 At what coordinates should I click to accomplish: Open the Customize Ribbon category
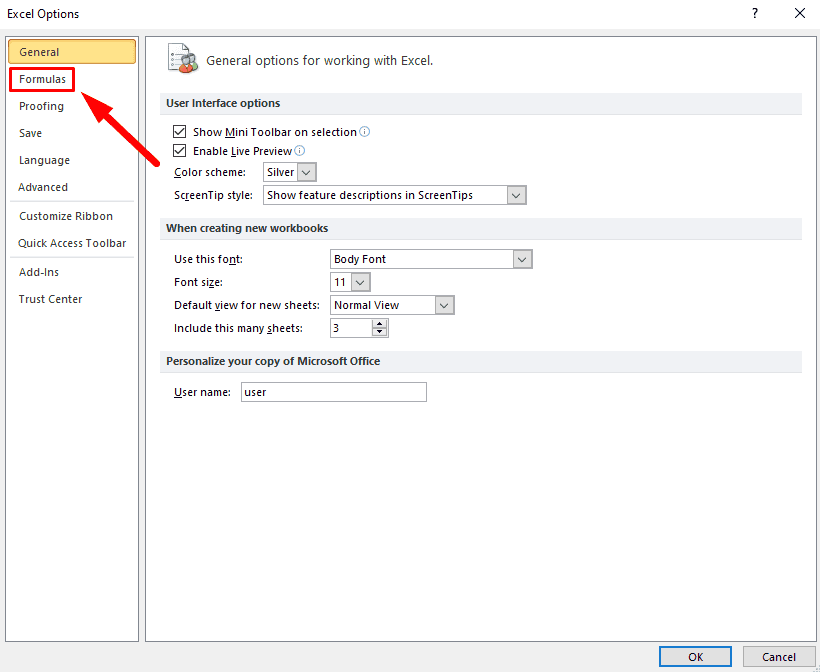(66, 216)
